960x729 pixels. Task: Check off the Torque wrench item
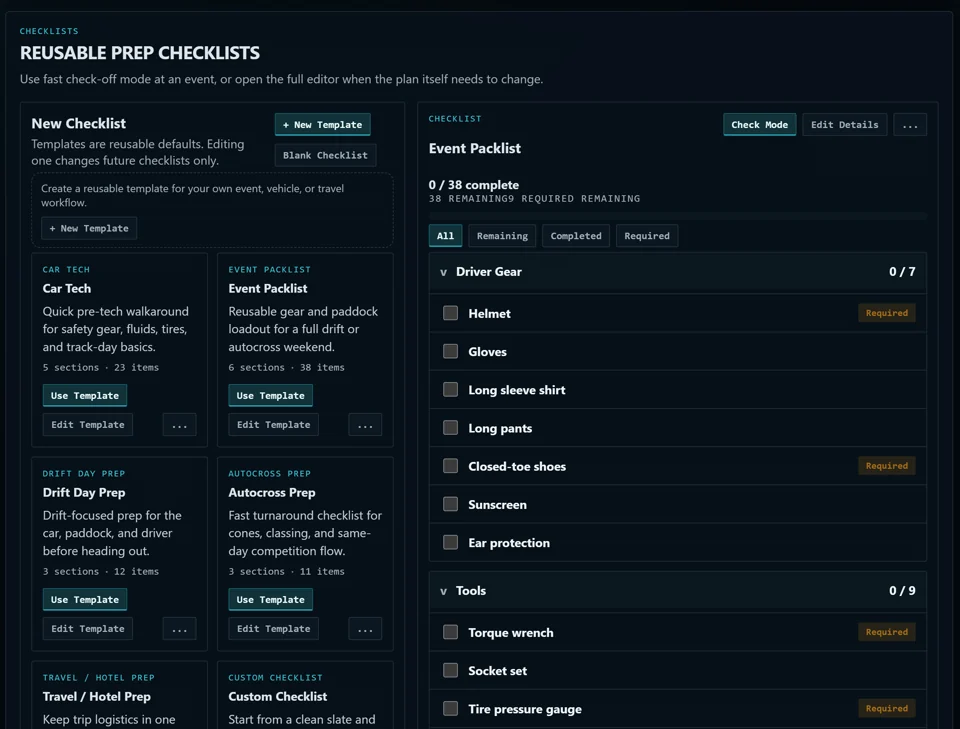451,632
